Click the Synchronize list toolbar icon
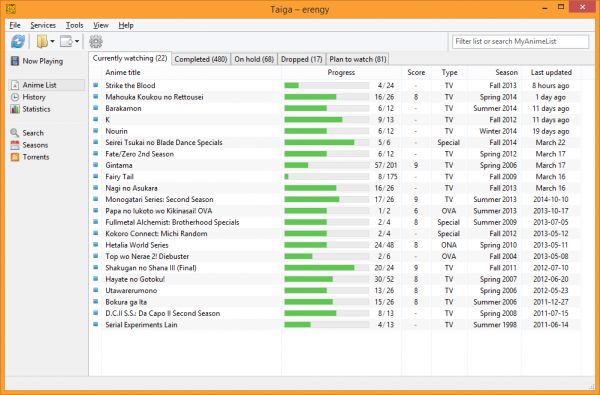 [x=18, y=41]
